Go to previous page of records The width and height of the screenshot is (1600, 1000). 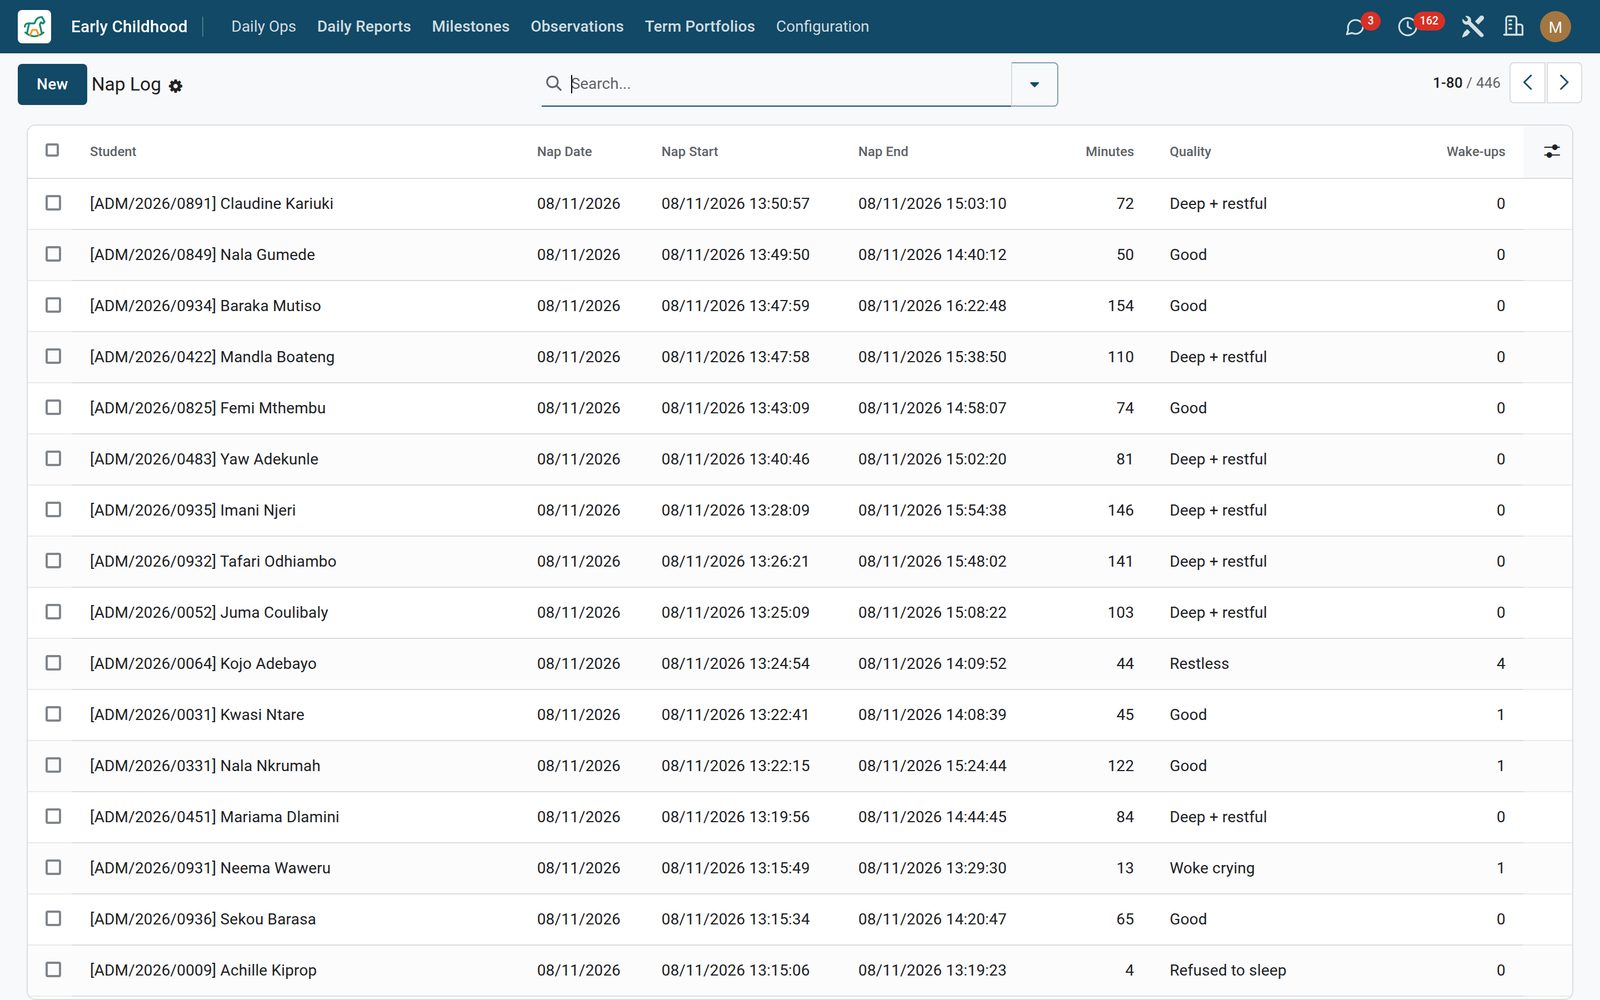pos(1527,83)
